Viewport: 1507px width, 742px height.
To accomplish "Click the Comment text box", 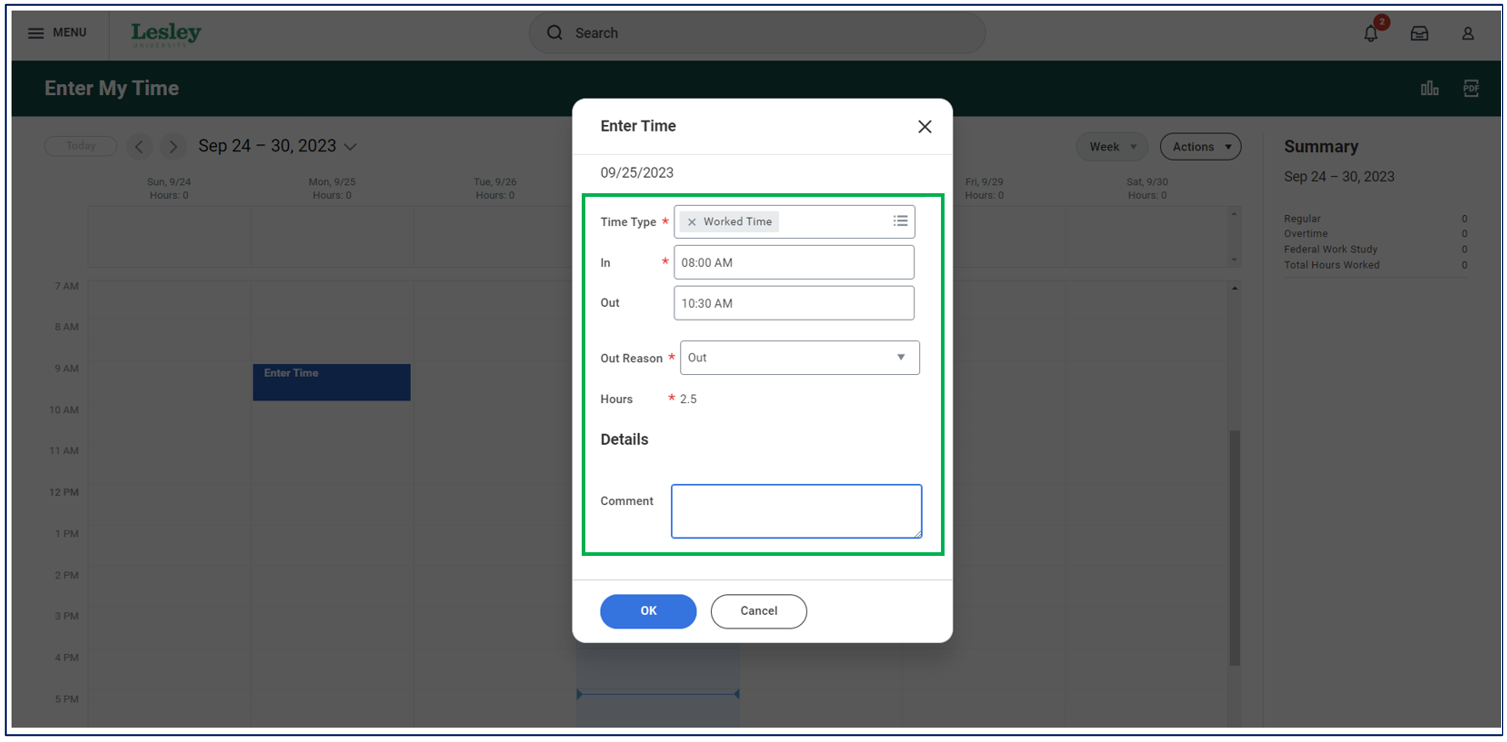I will pos(796,511).
